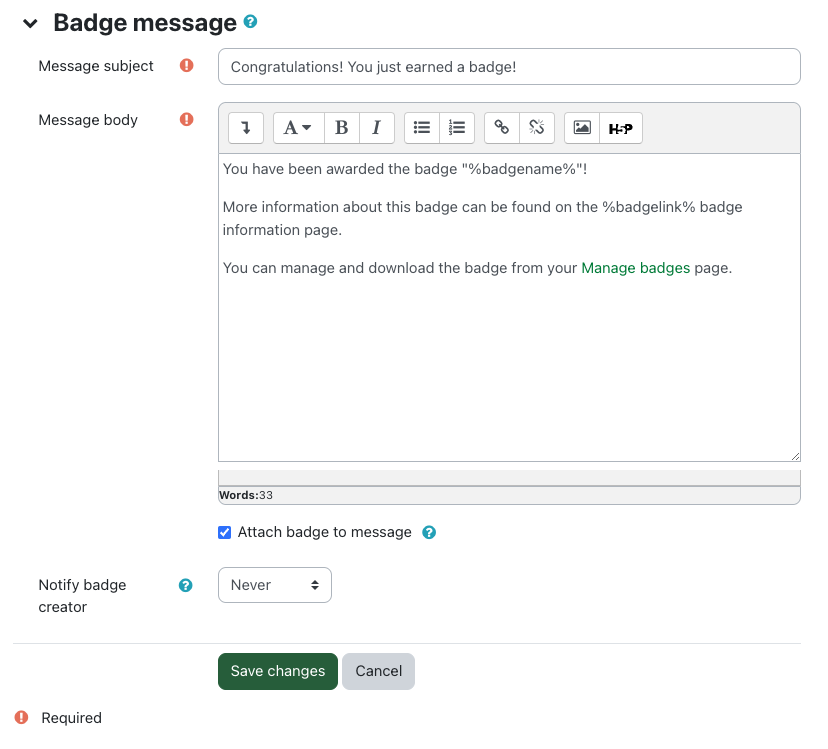The image size is (828, 749).
Task: Click the unlink icon
Action: [537, 128]
